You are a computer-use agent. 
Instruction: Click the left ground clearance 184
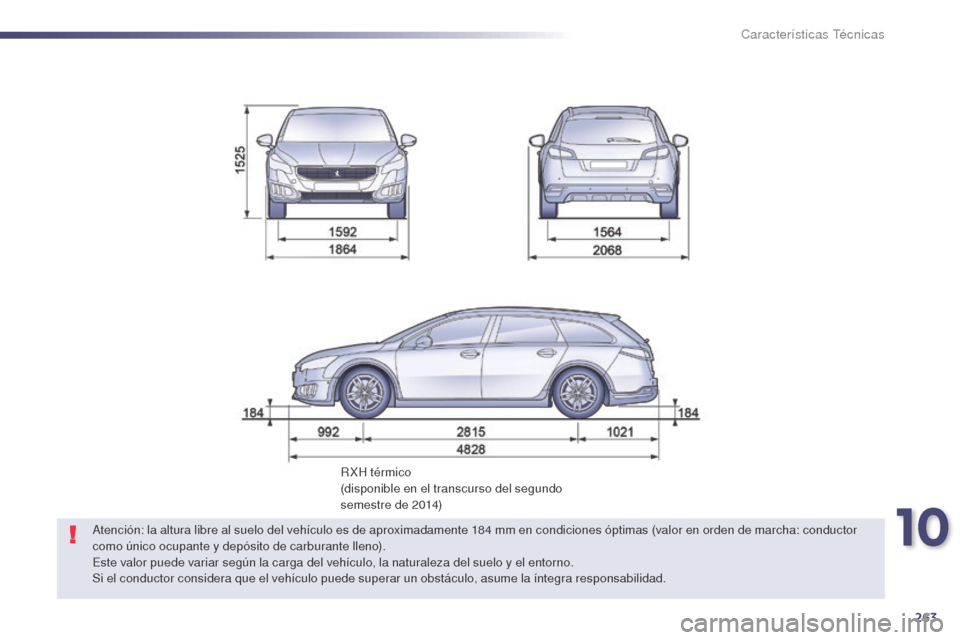pos(253,413)
